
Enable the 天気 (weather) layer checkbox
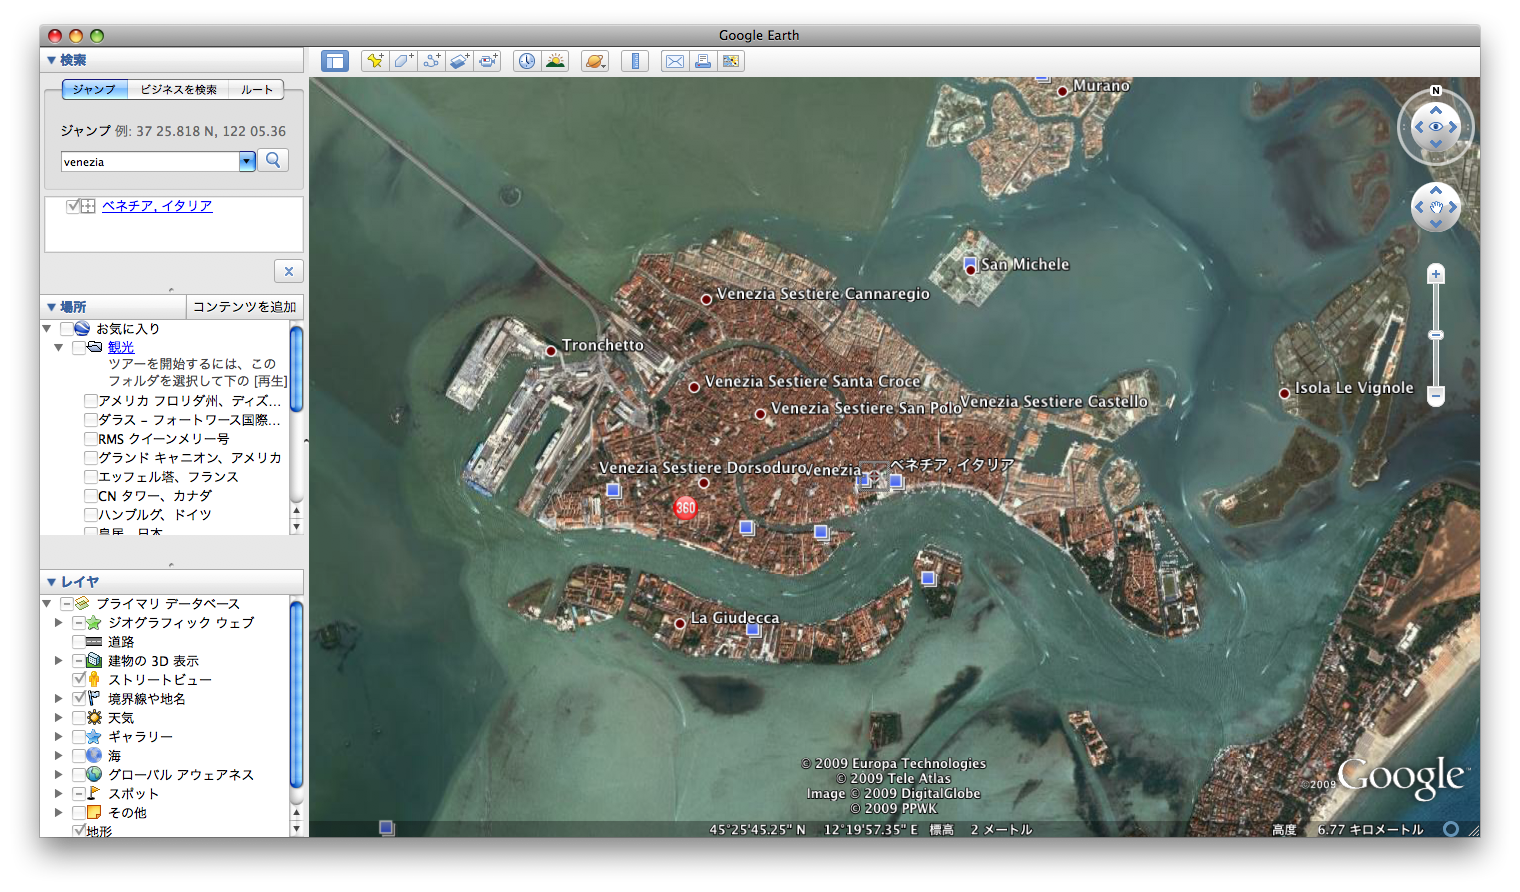point(79,717)
